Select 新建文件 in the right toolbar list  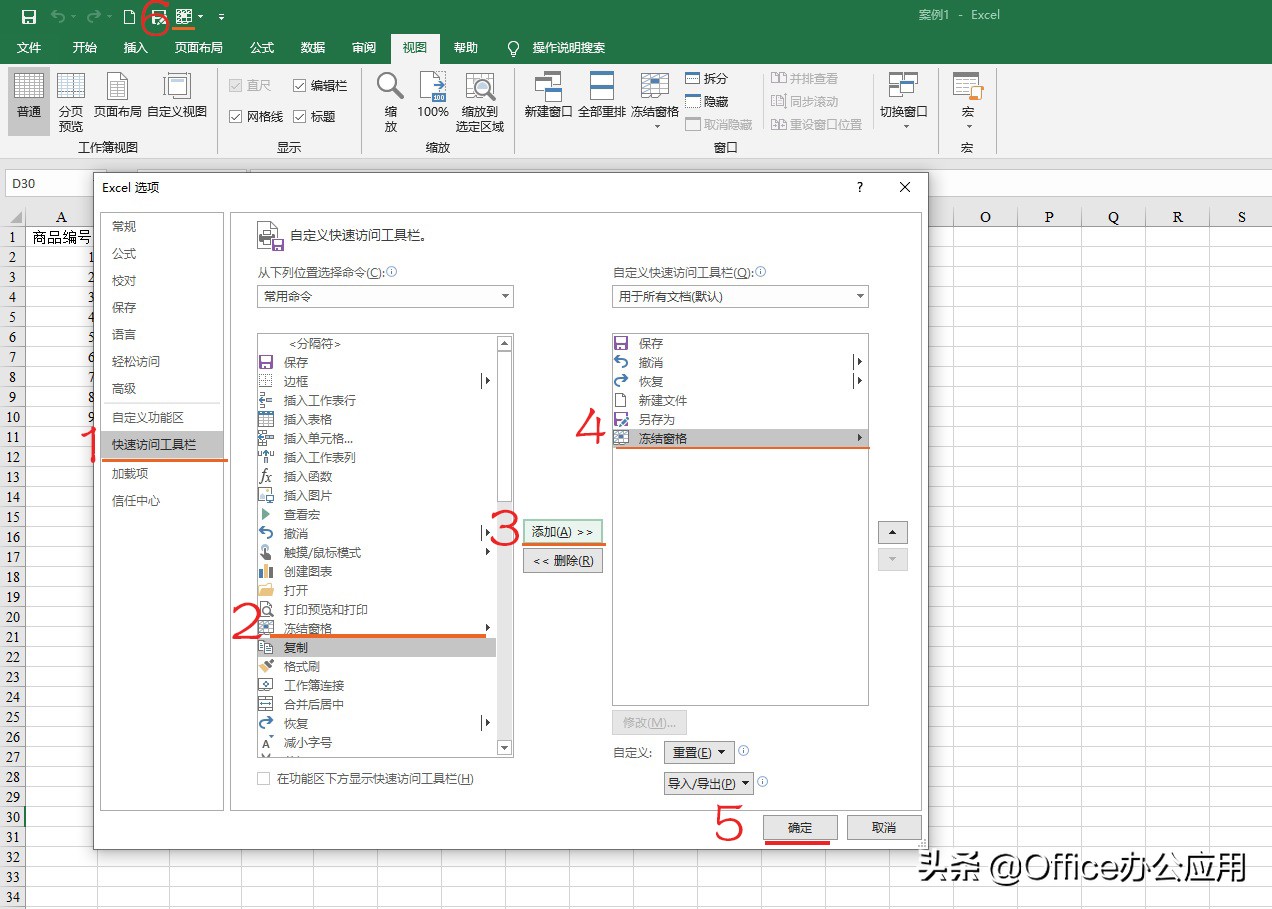point(739,400)
